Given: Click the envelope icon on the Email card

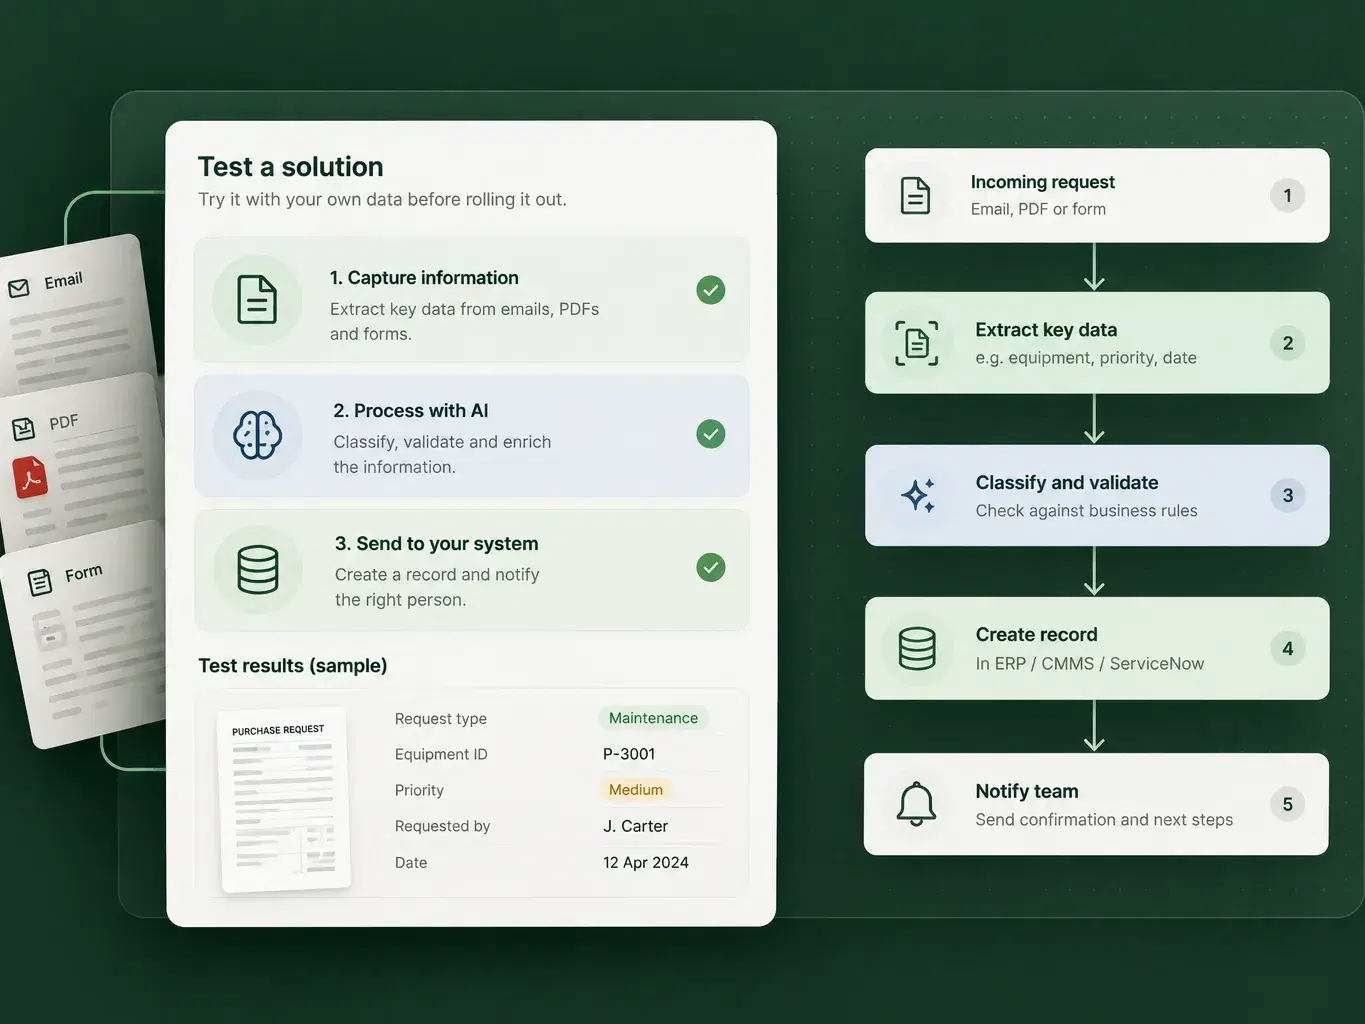Looking at the screenshot, I should (x=19, y=288).
